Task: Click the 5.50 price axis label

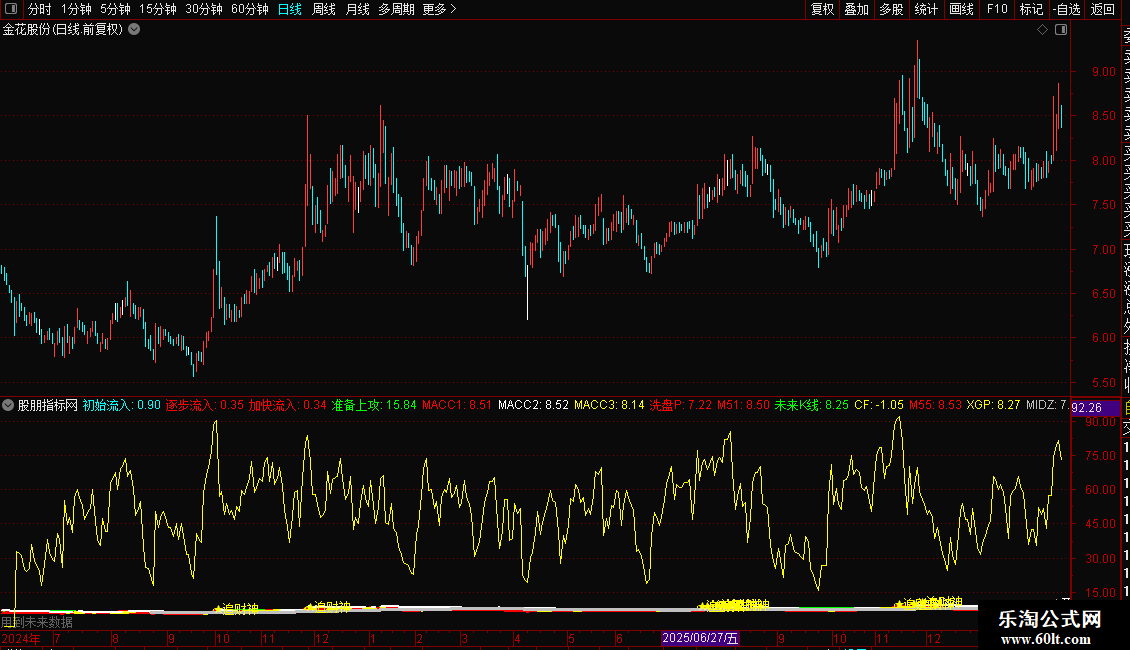Action: click(1104, 383)
